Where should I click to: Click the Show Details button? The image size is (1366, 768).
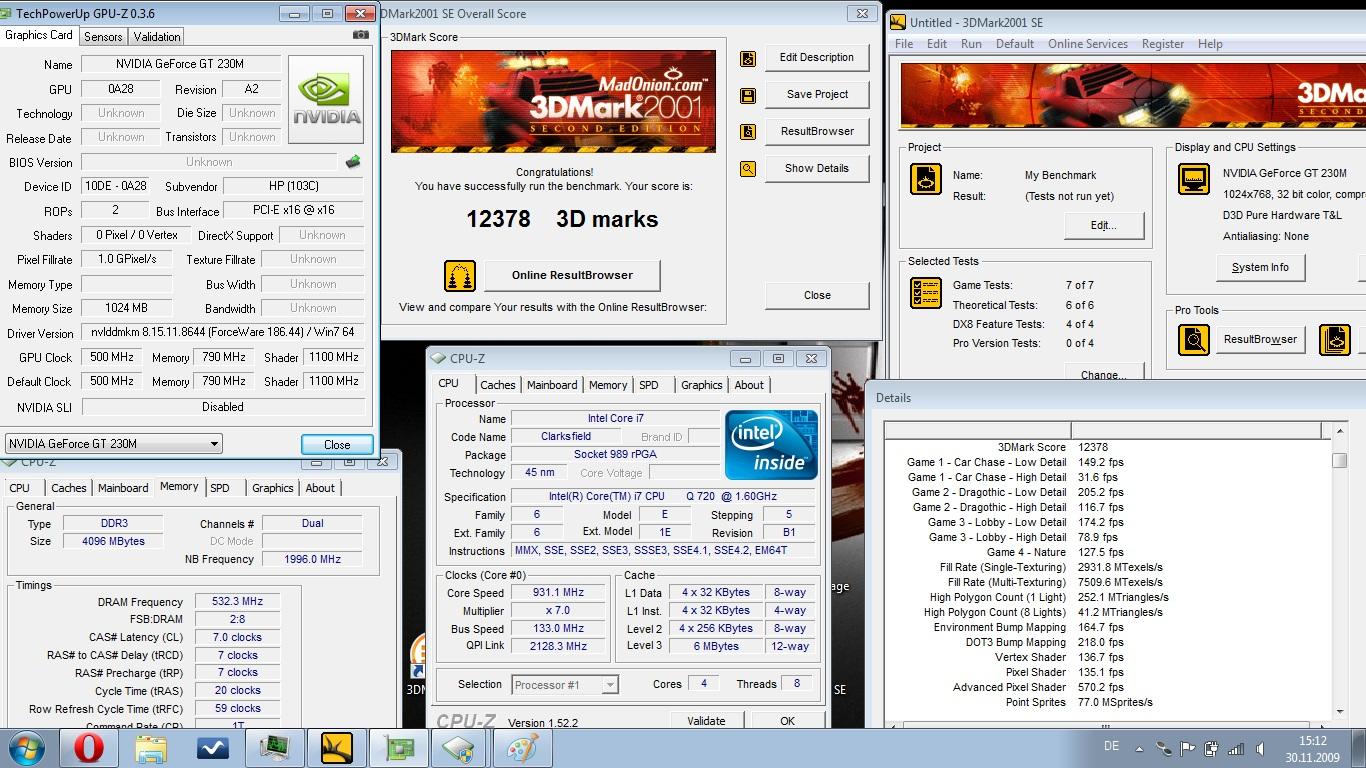click(x=817, y=169)
